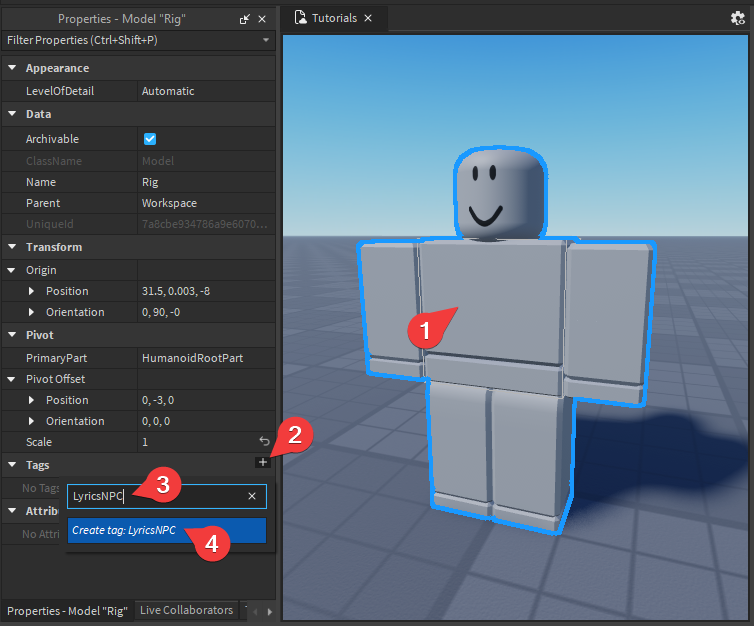The height and width of the screenshot is (626, 754).
Task: Expand the Pivot Offset Orientation property
Action: click(x=31, y=421)
